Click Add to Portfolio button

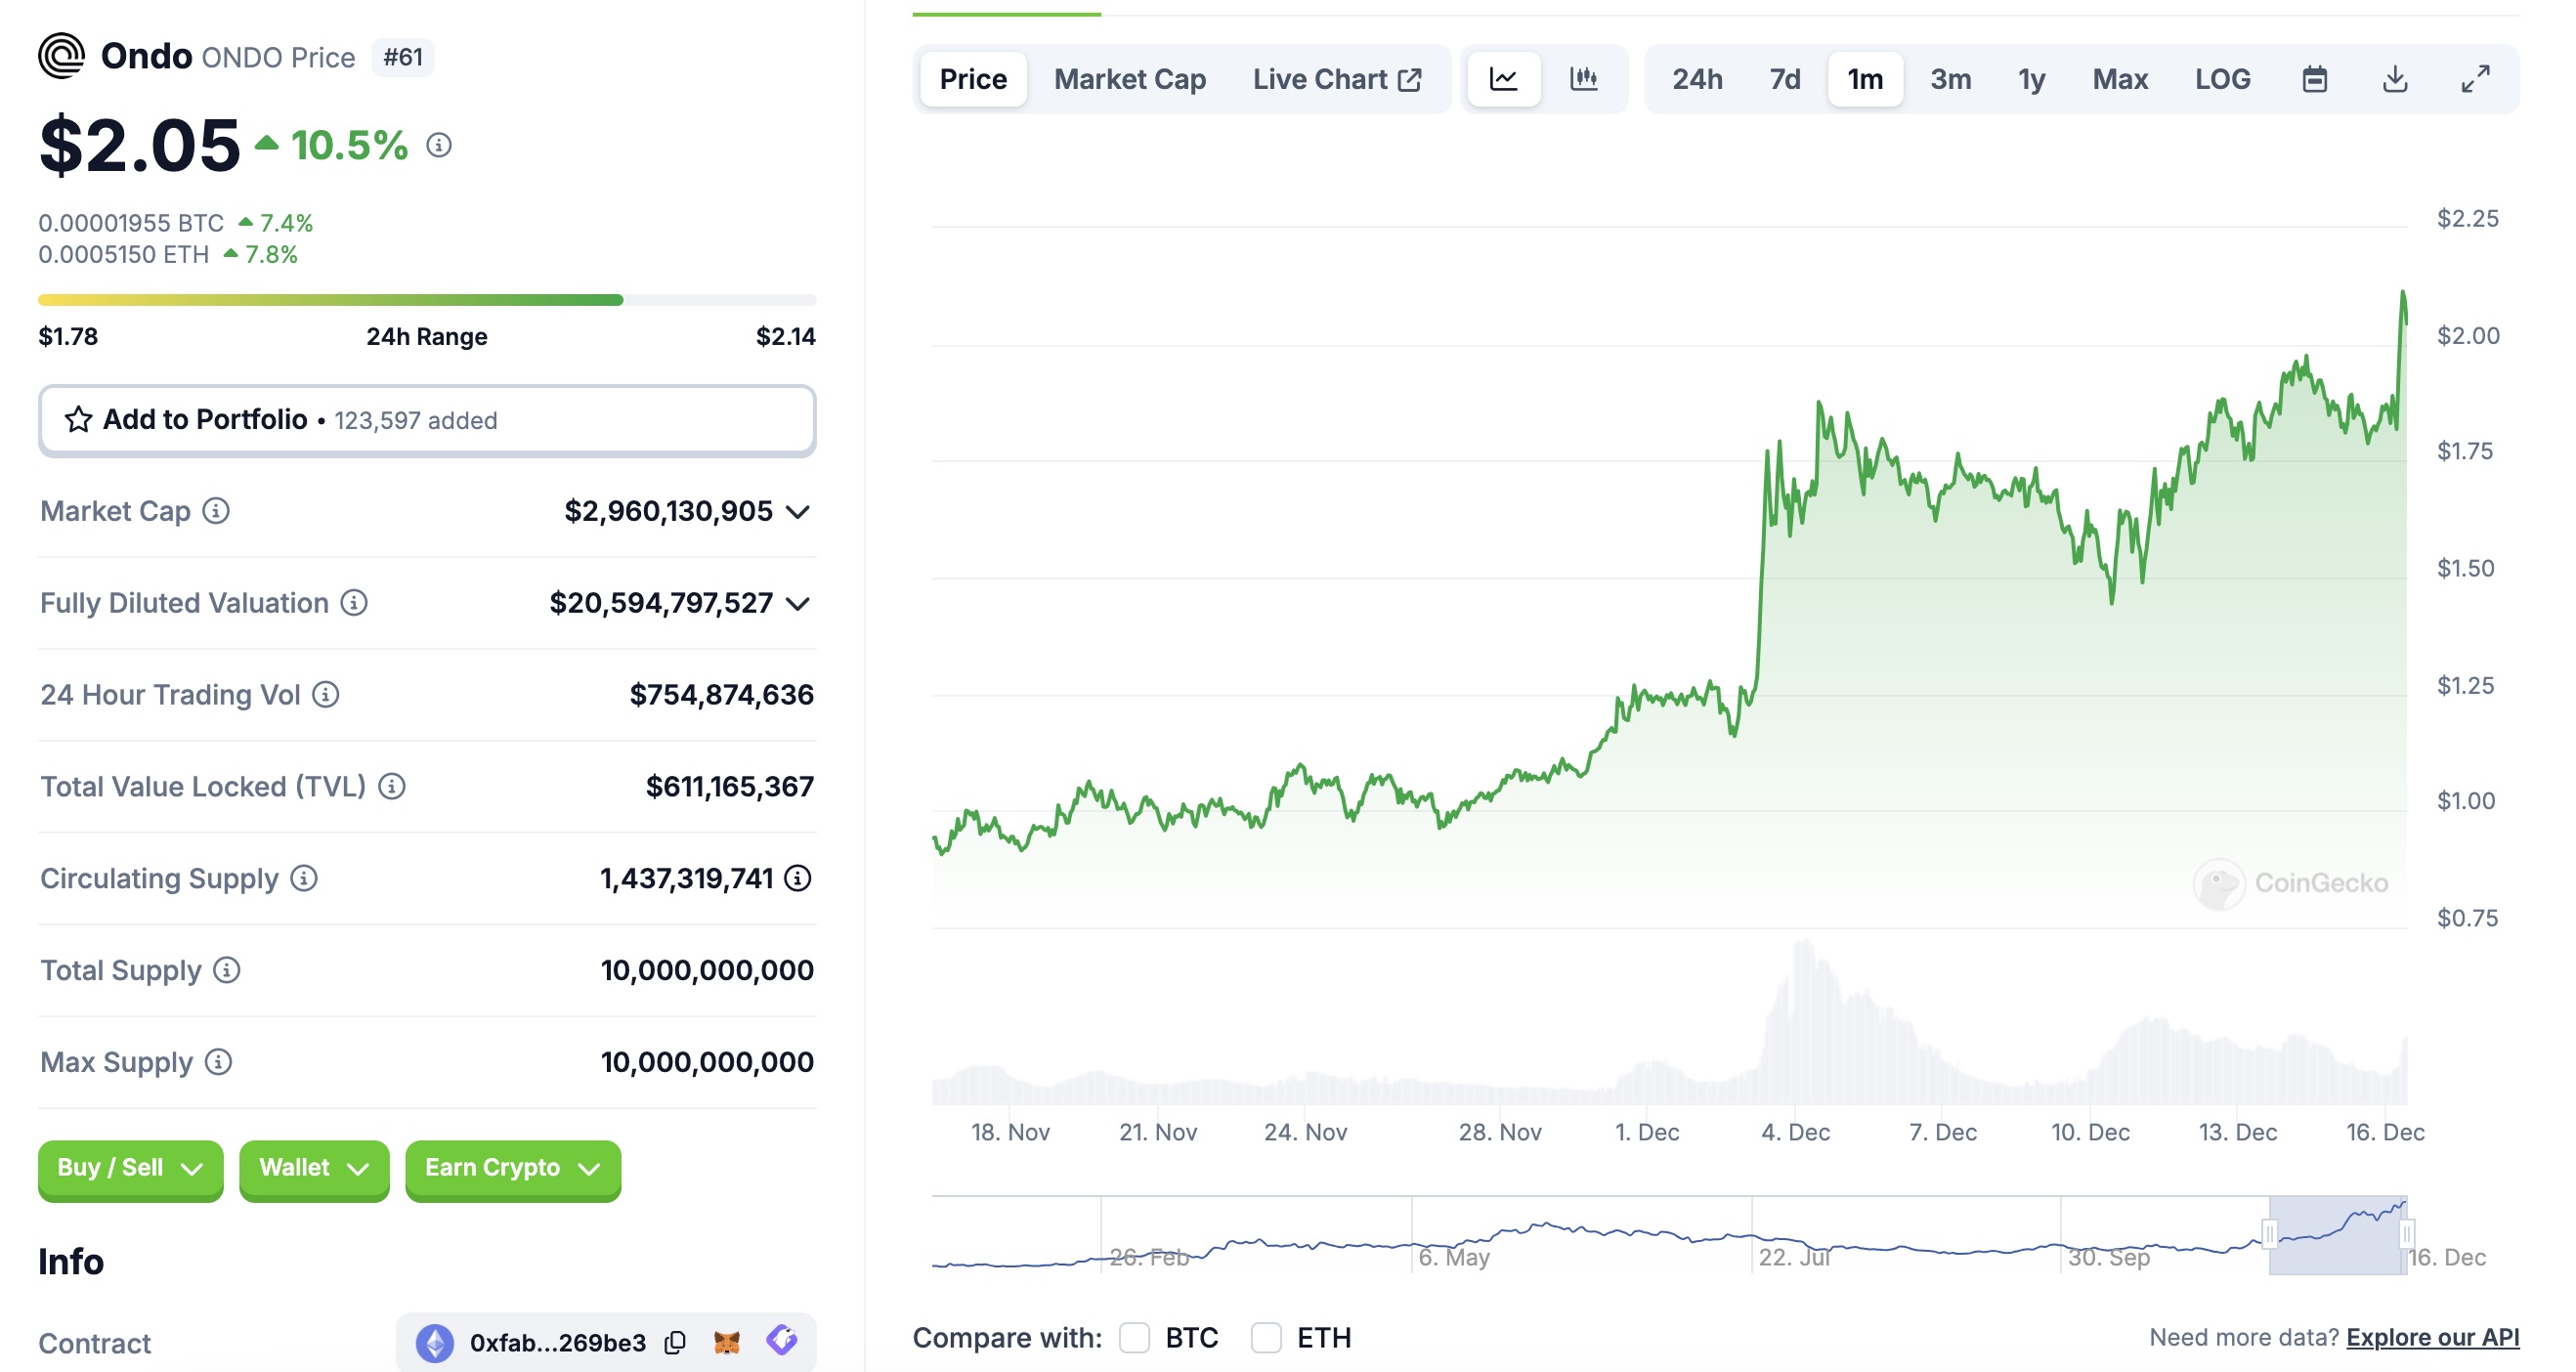tap(427, 420)
